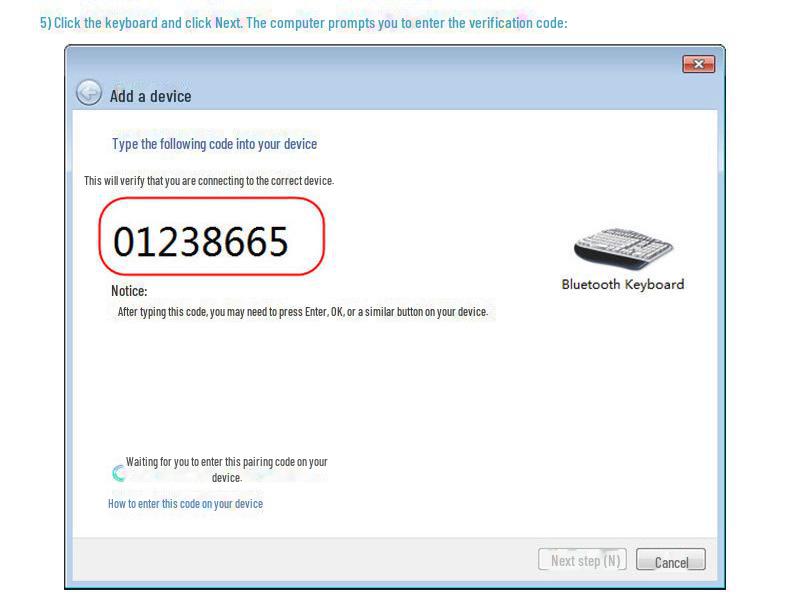Click the Waiting for you to enter message
The height and width of the screenshot is (593, 790).
pyautogui.click(x=227, y=470)
